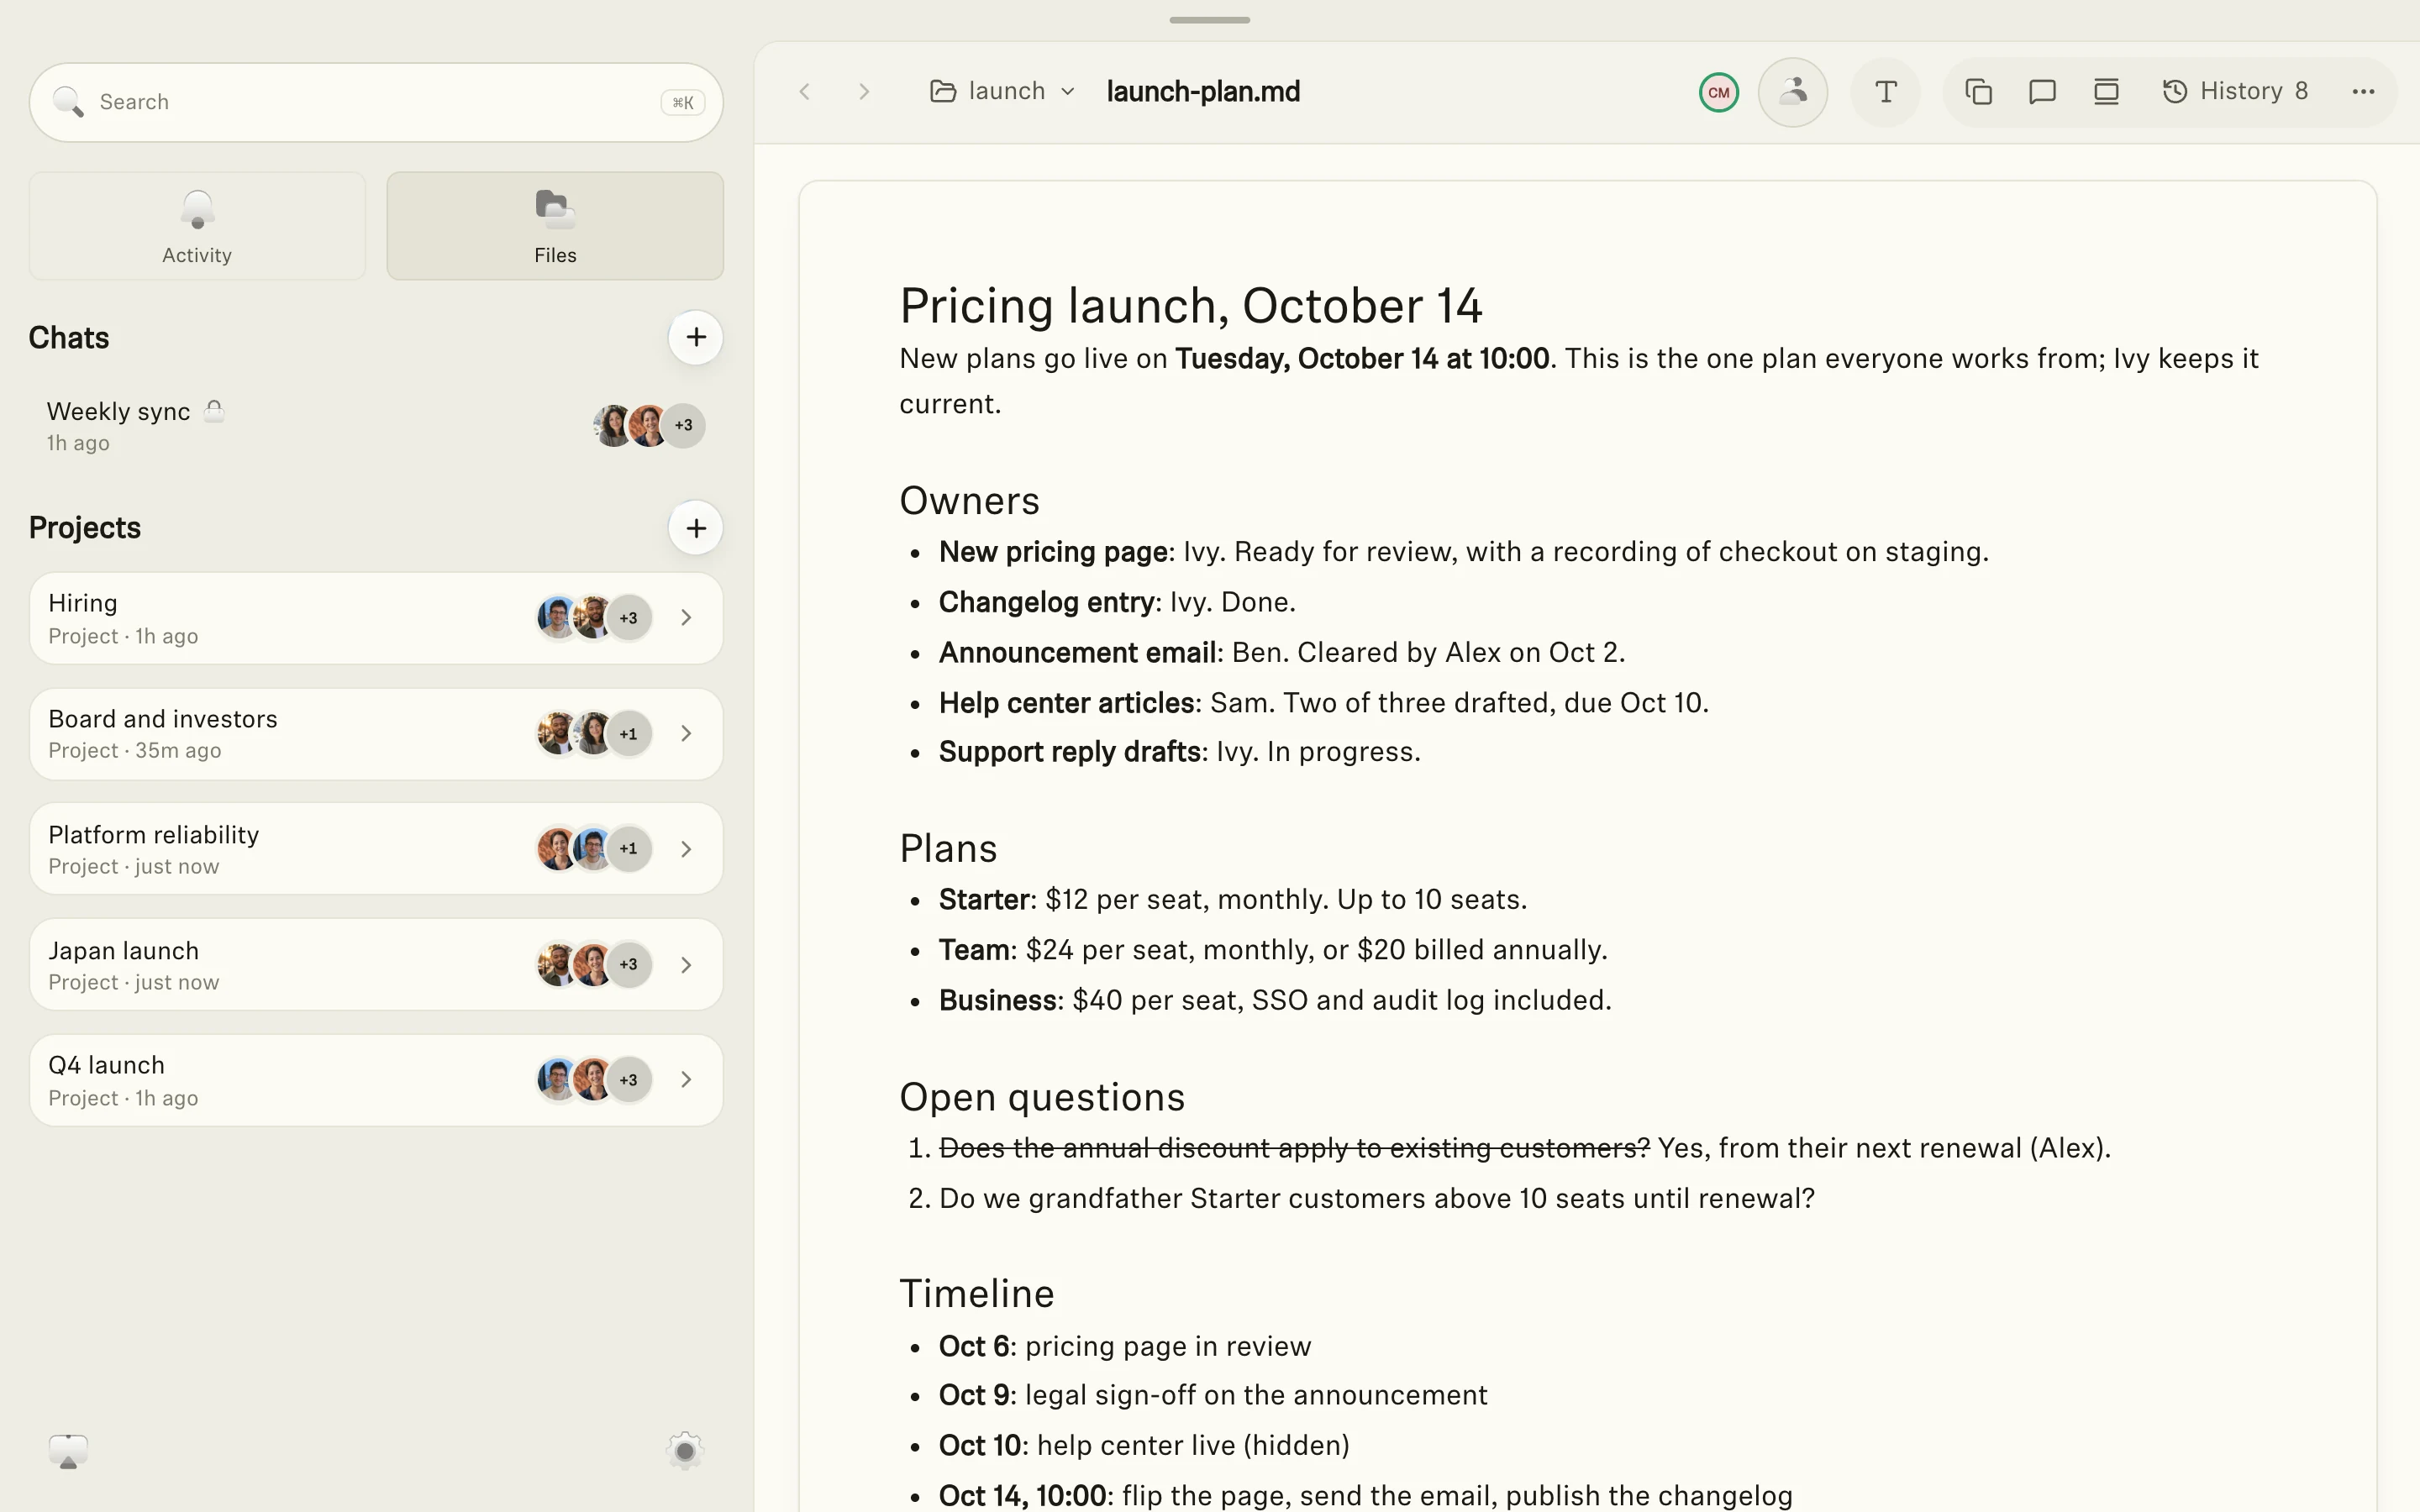Click the Platform reliability project title
This screenshot has height=1512, width=2420.
click(x=153, y=835)
